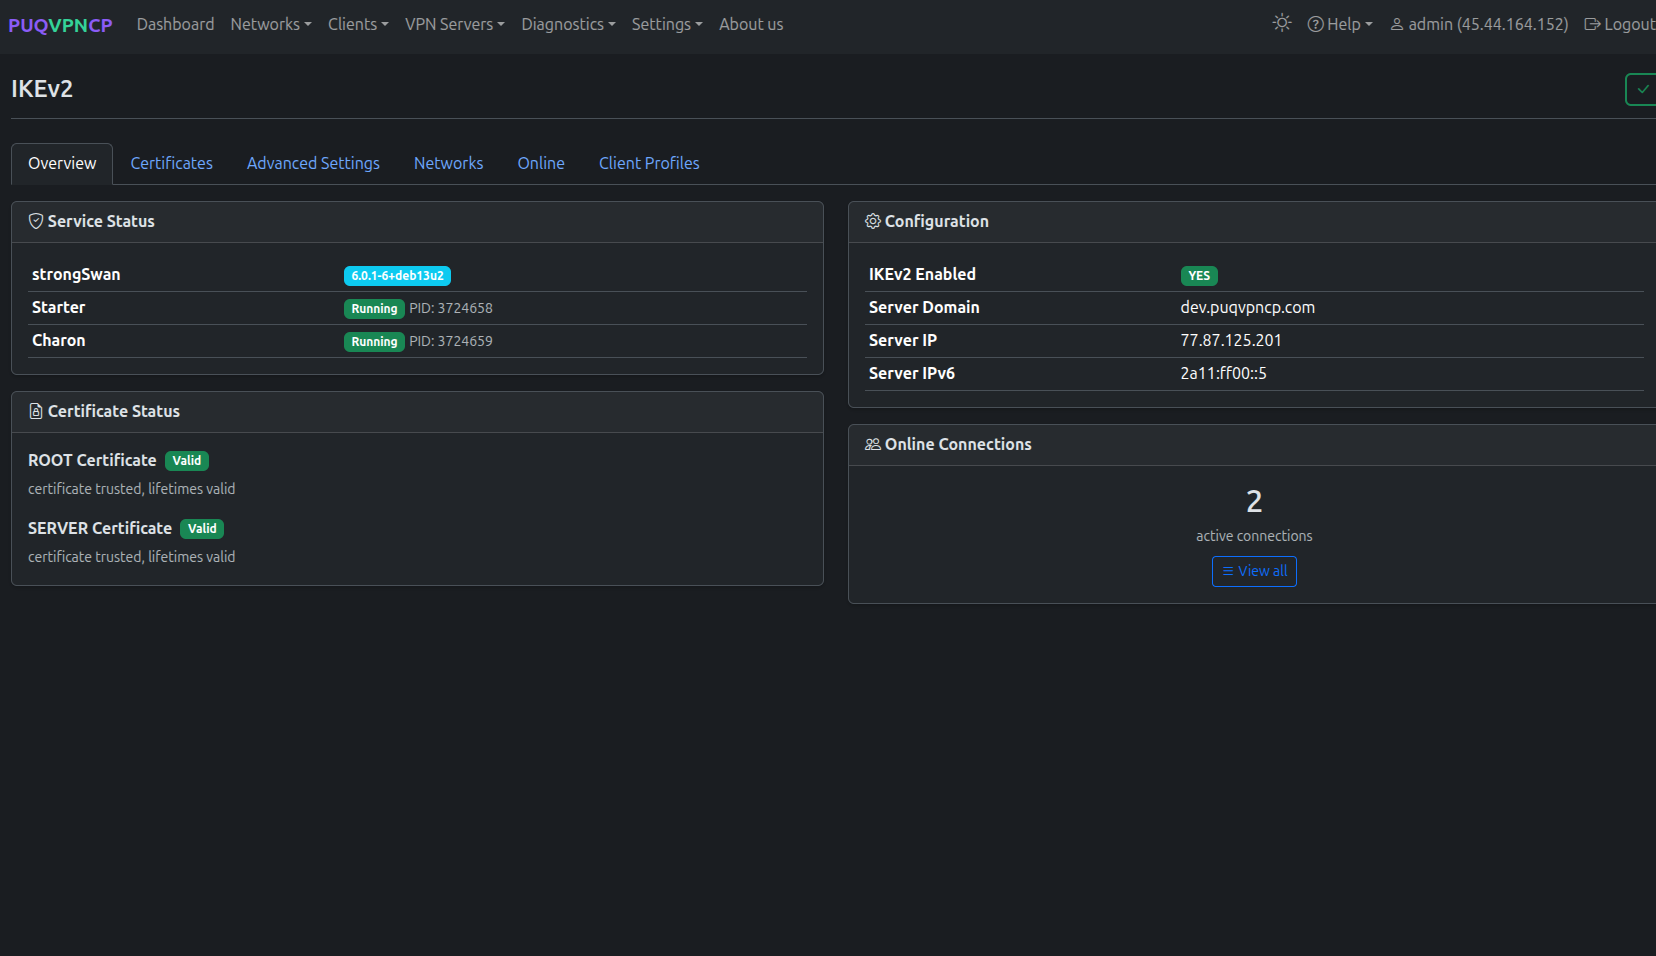
Task: Switch to the Certificates tab
Action: click(x=171, y=163)
